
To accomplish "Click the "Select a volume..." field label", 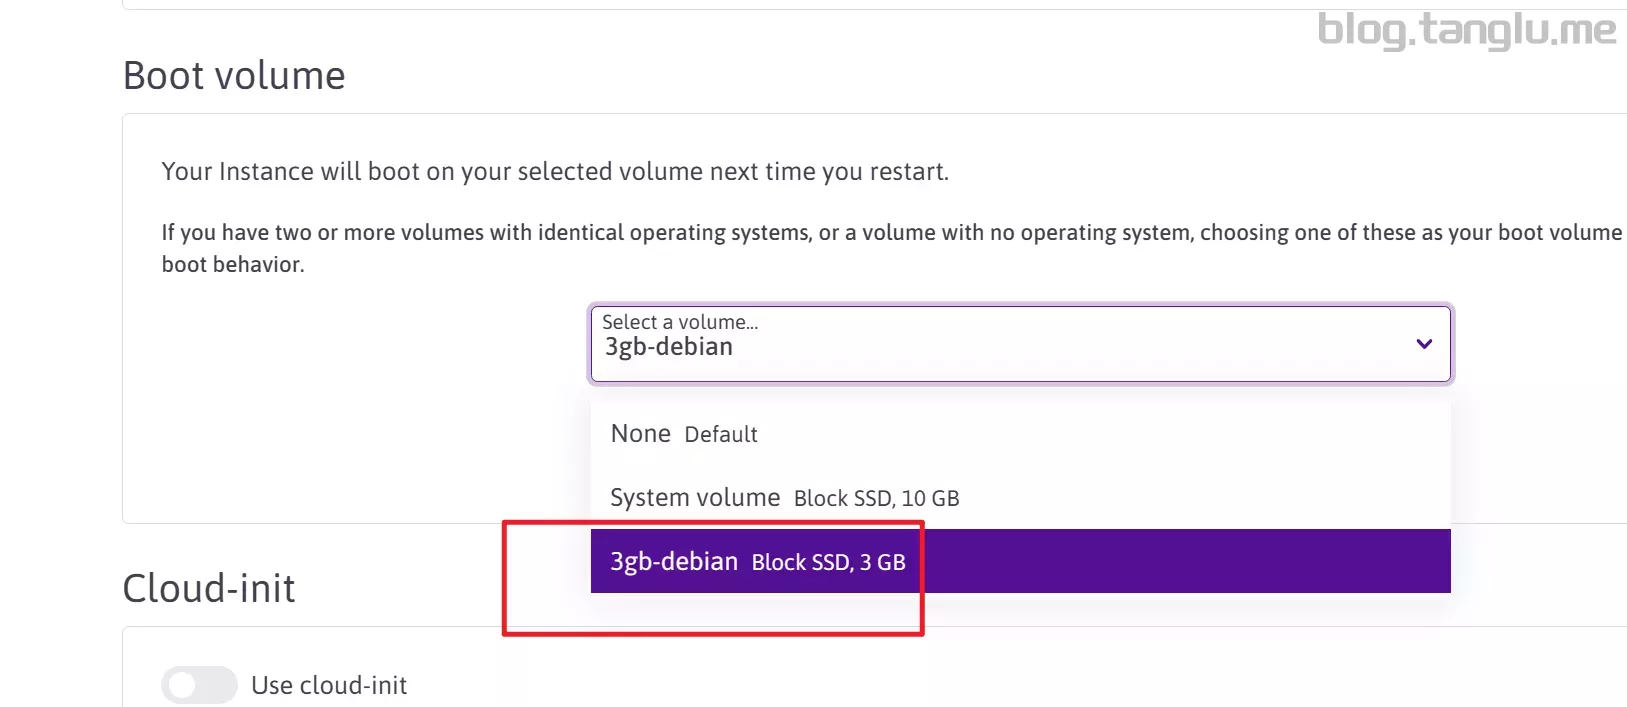I will point(680,322).
